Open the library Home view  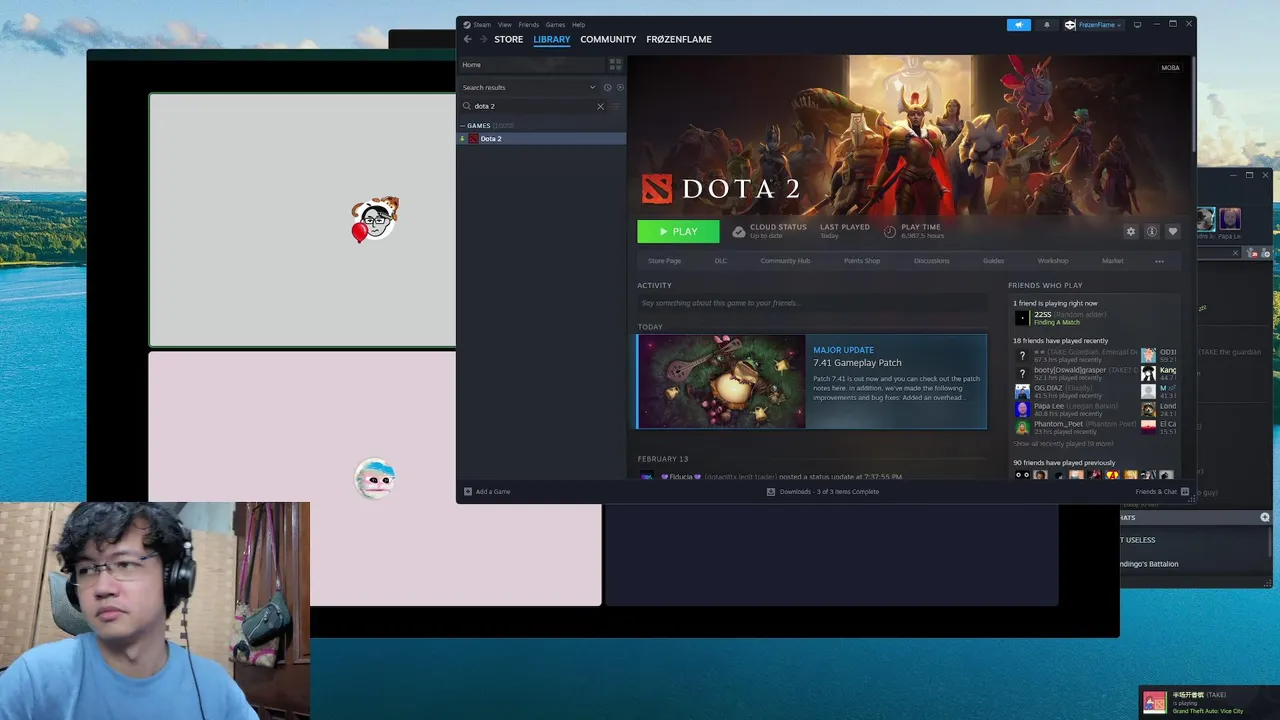pyautogui.click(x=530, y=64)
